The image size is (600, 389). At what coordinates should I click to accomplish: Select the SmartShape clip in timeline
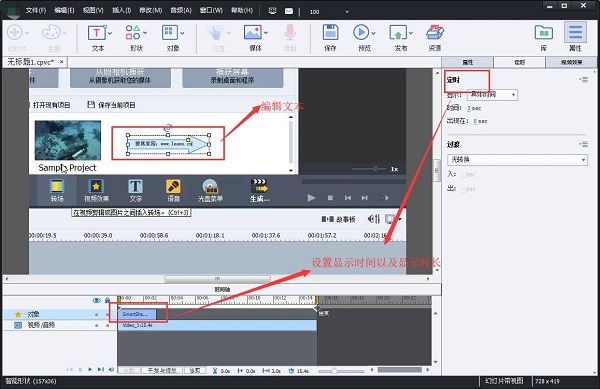pos(137,314)
